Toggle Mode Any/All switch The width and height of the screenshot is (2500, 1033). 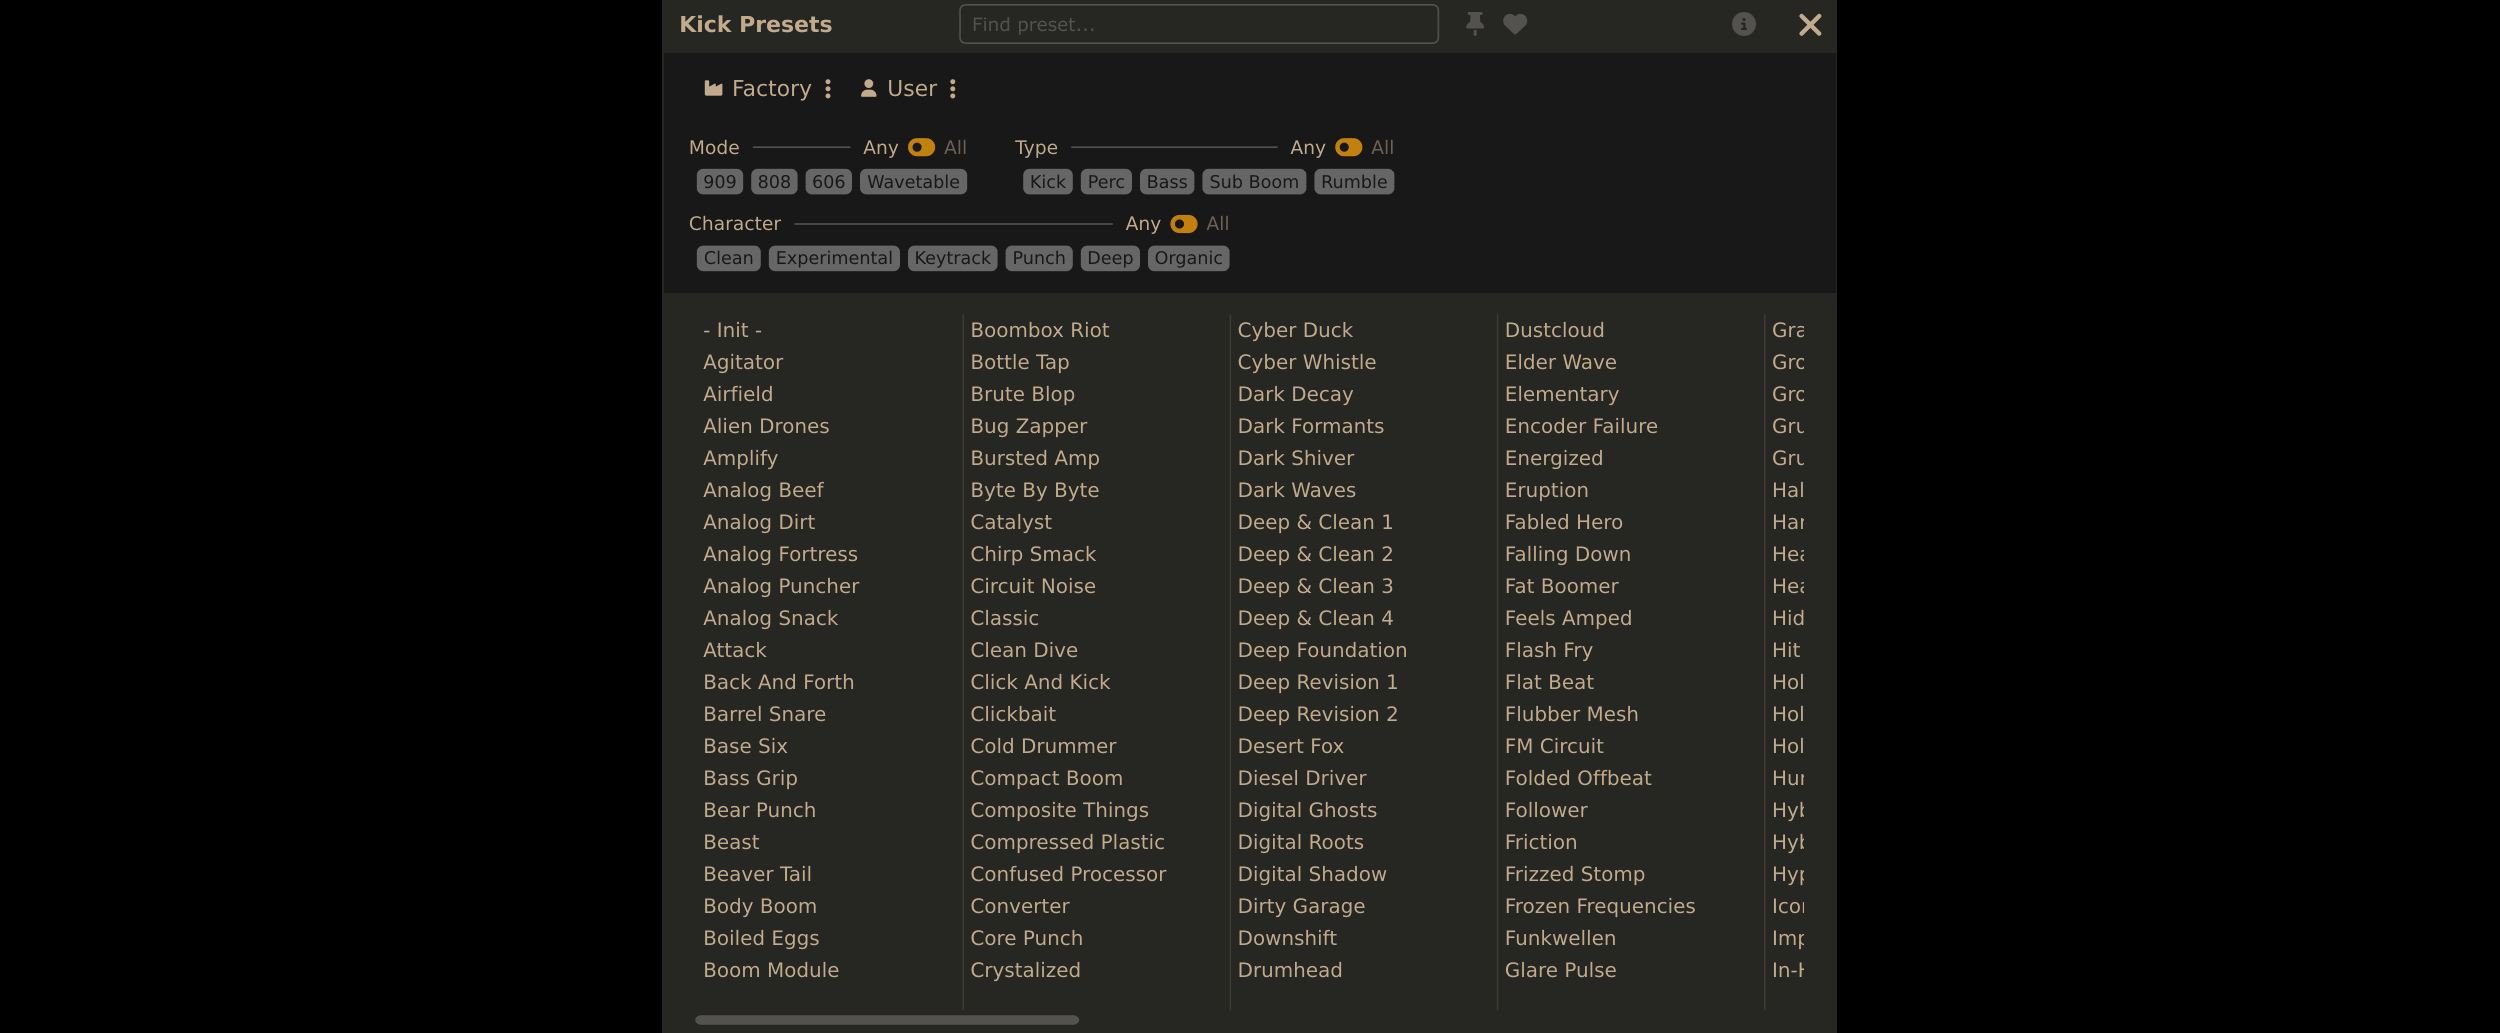pyautogui.click(x=921, y=148)
